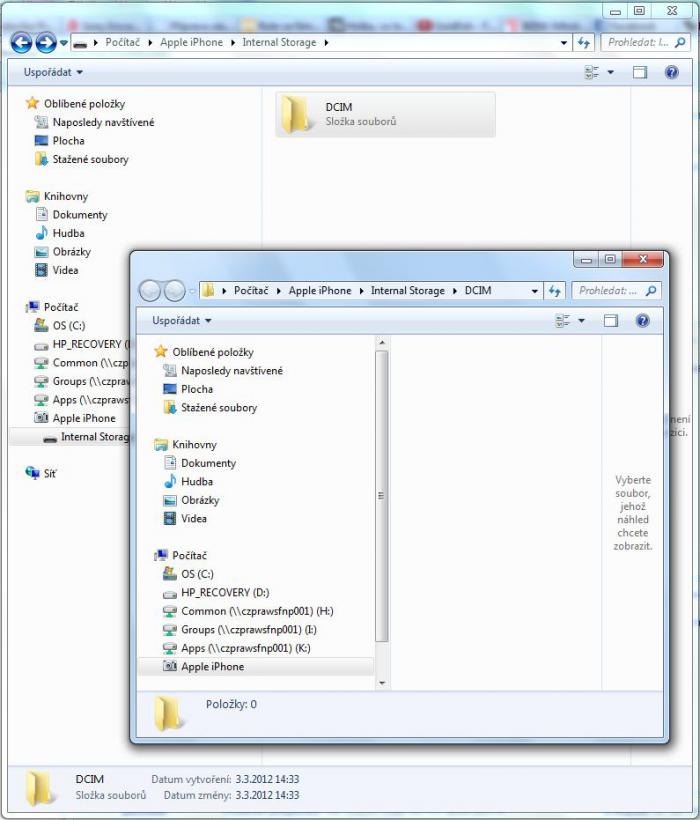Open view options dropdown in the front window

pyautogui.click(x=582, y=321)
